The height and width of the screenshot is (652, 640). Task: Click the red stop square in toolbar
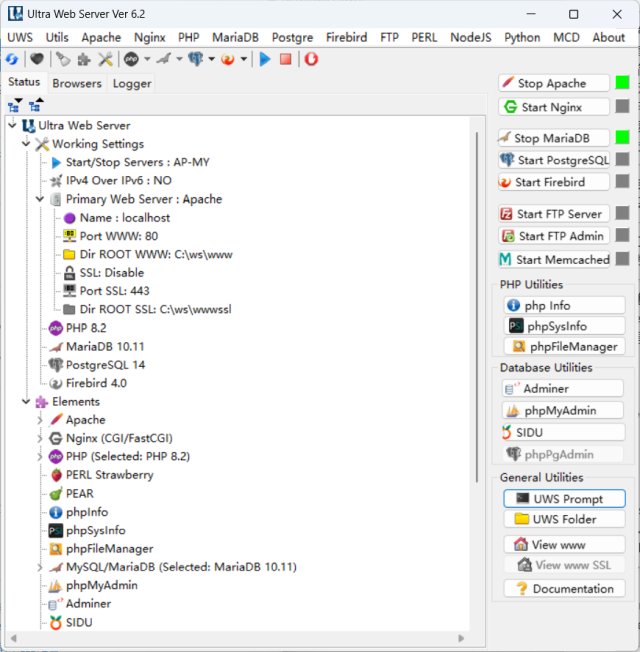[x=286, y=60]
